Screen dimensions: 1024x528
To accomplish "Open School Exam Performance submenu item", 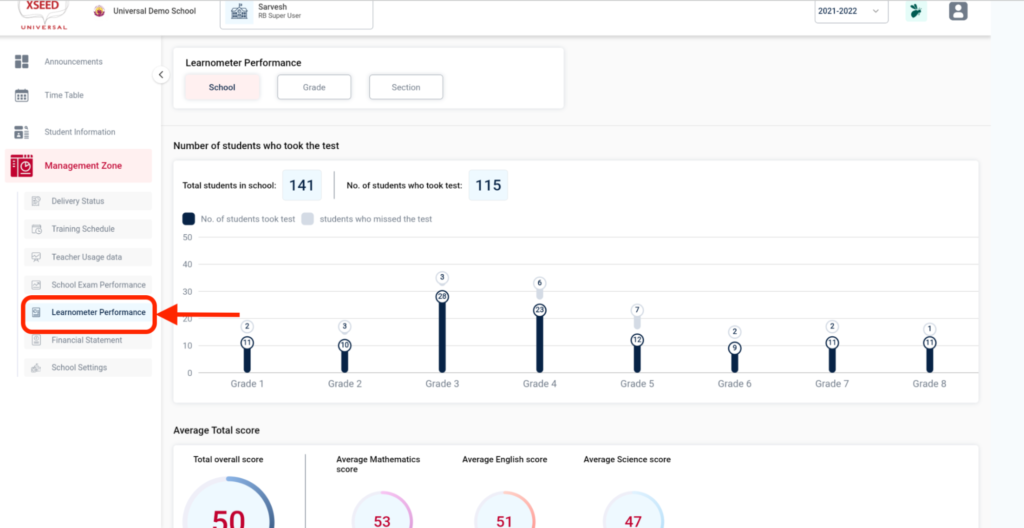I will click(88, 285).
